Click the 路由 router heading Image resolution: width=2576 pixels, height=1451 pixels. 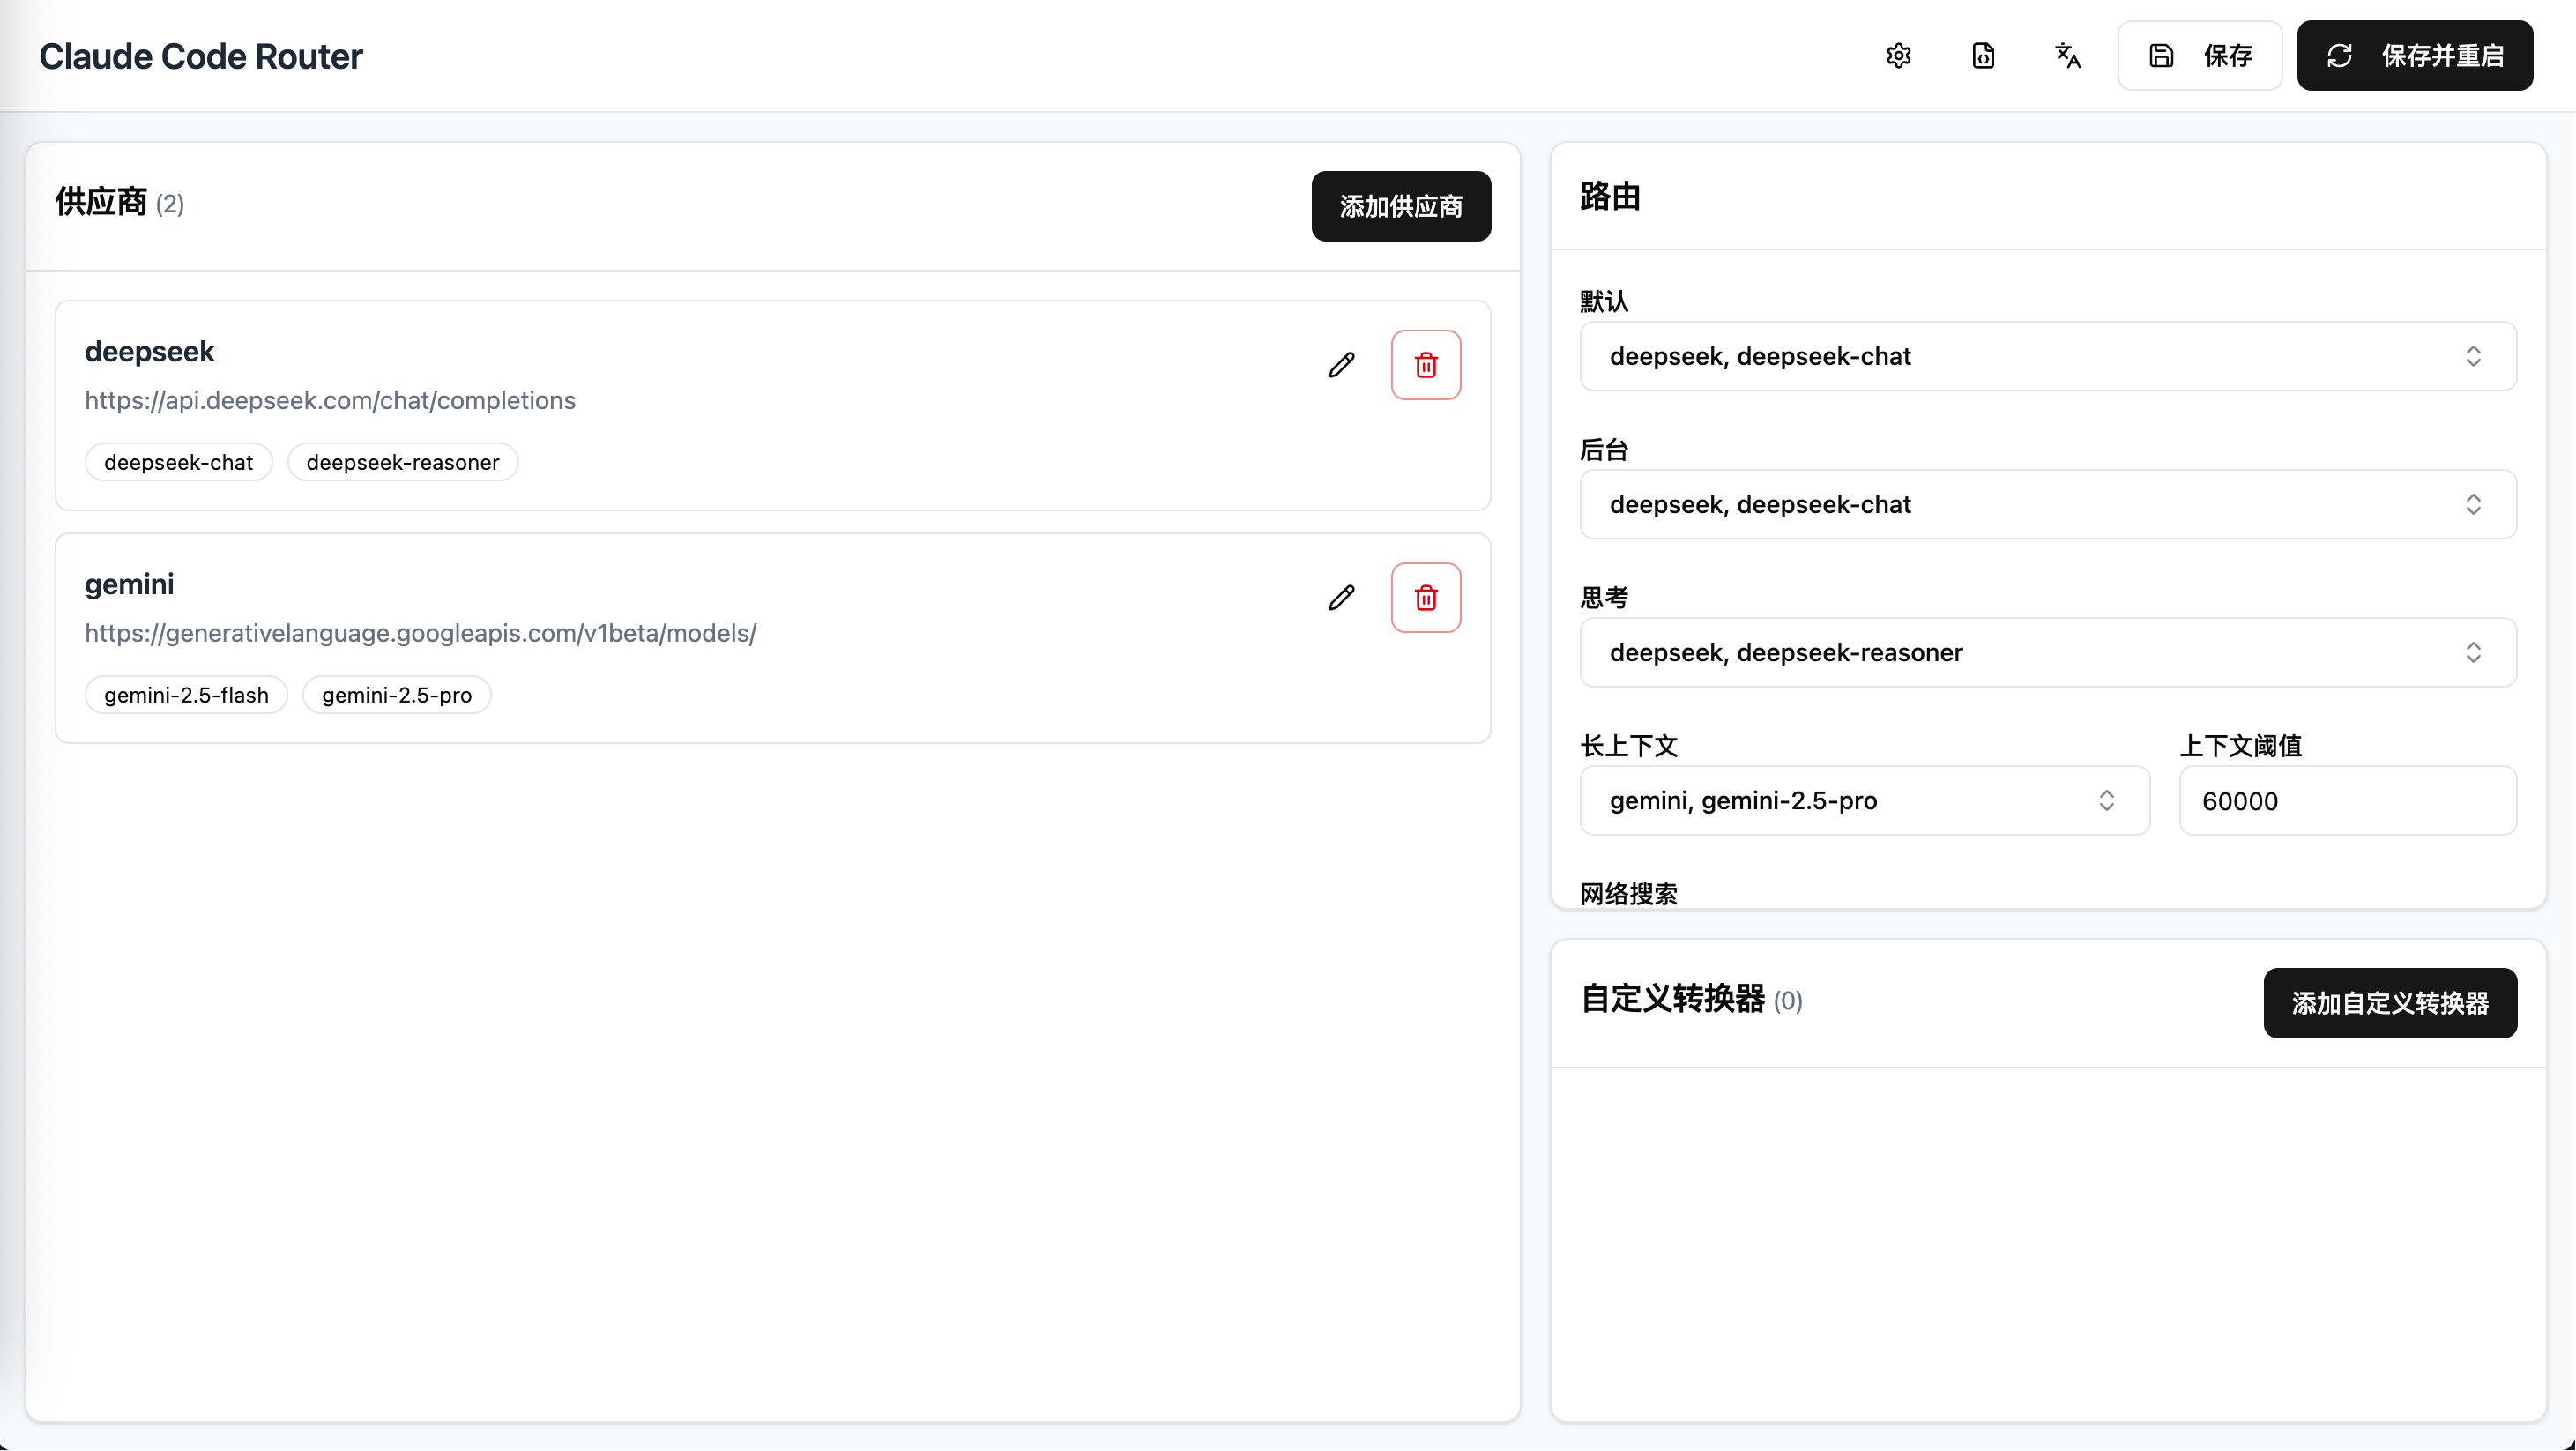[x=1610, y=196]
